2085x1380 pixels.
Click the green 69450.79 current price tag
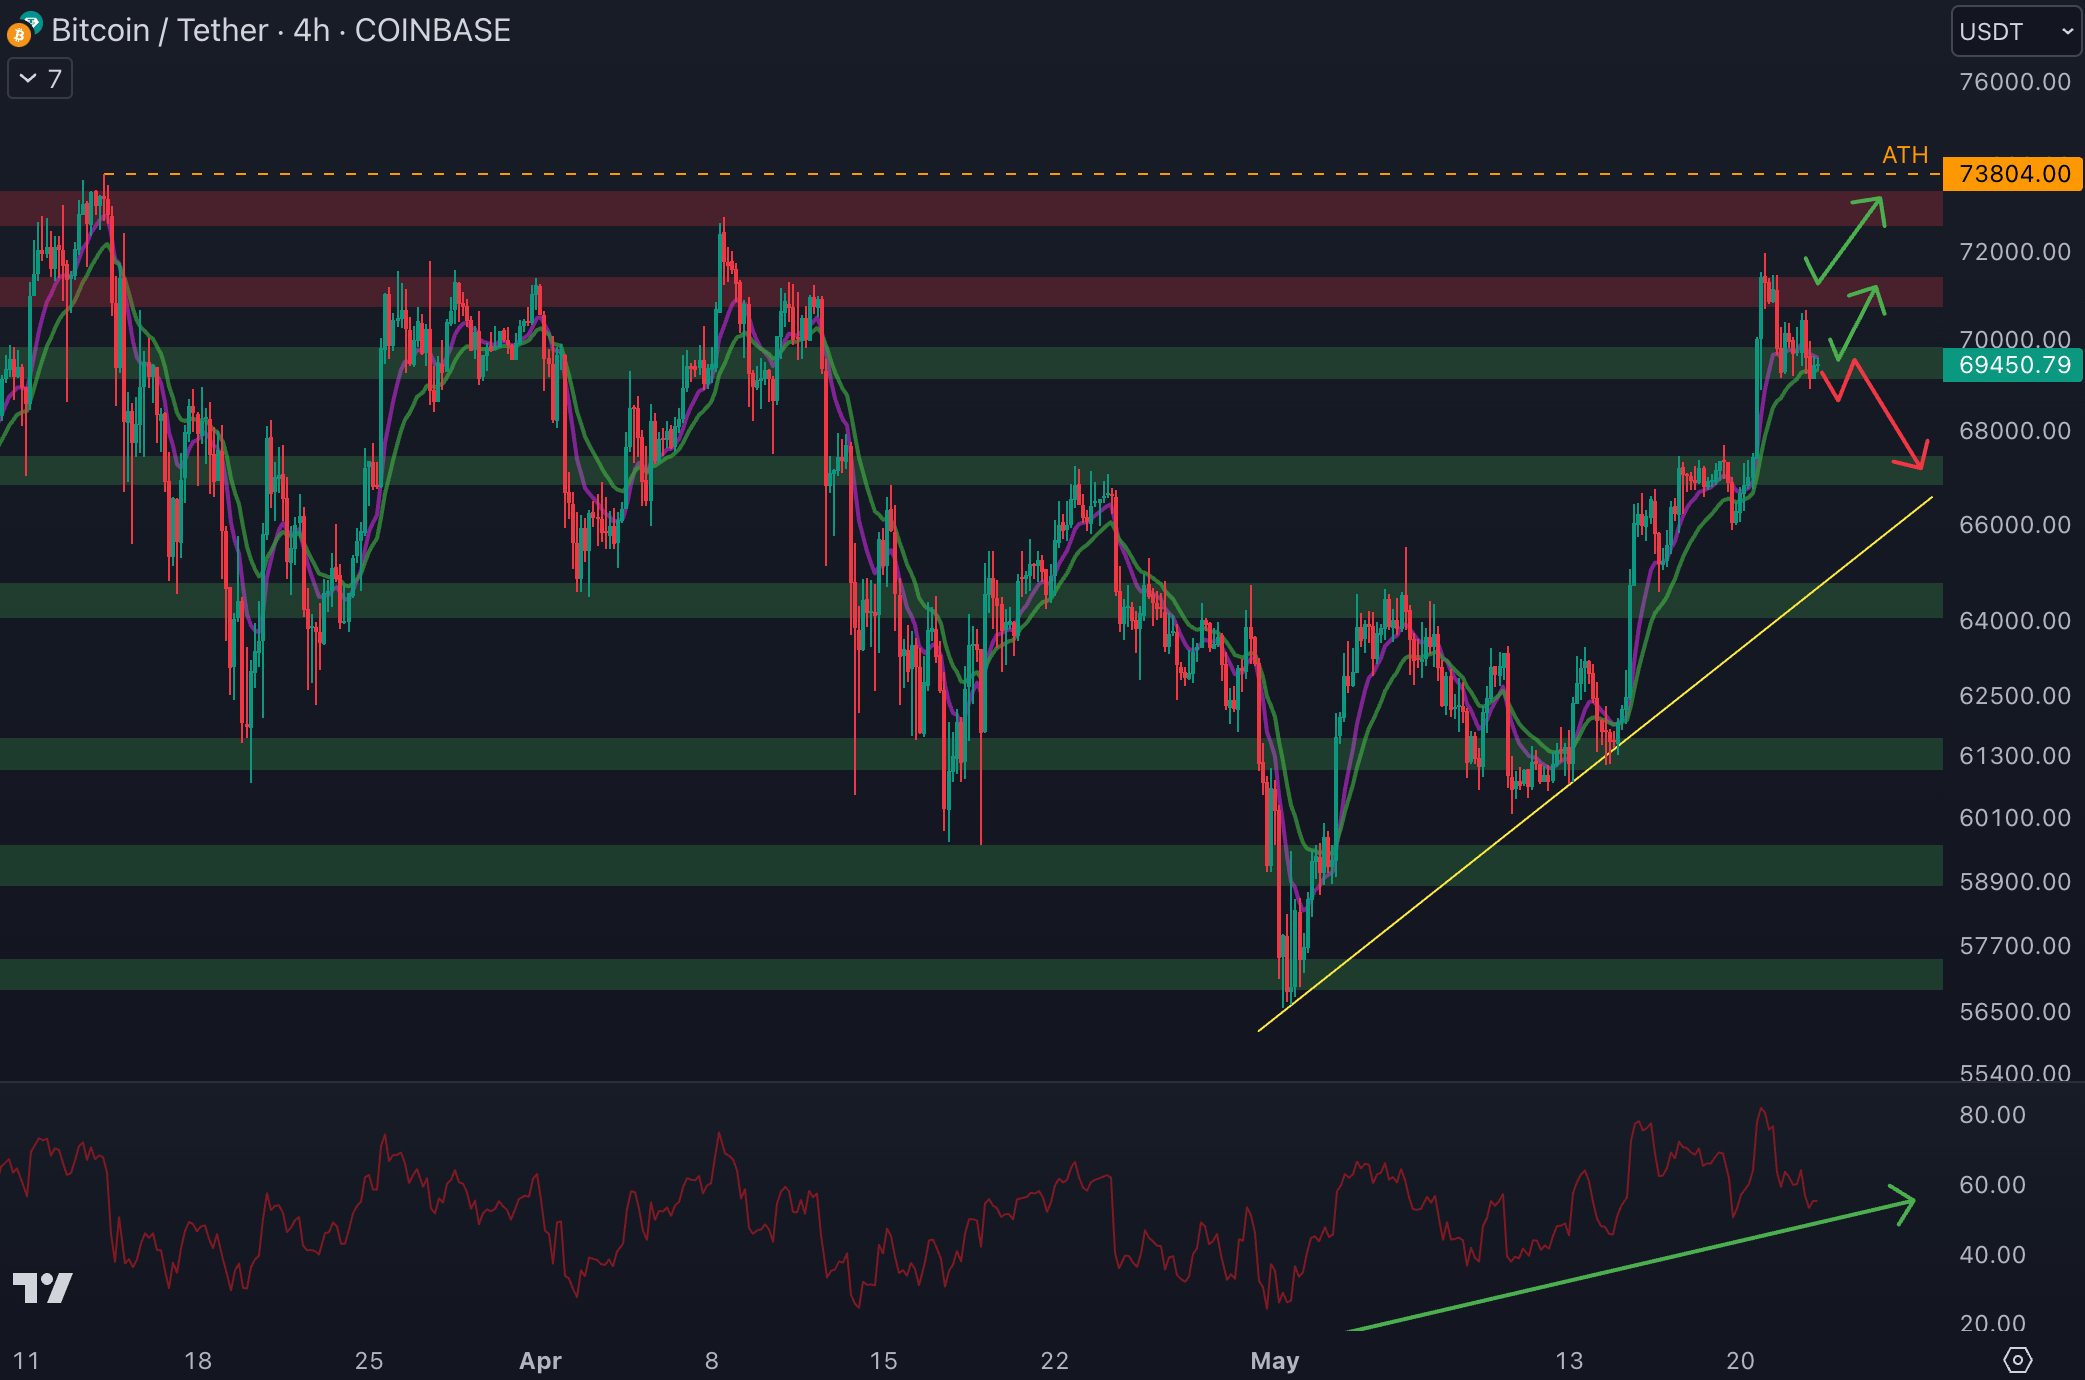(2012, 365)
